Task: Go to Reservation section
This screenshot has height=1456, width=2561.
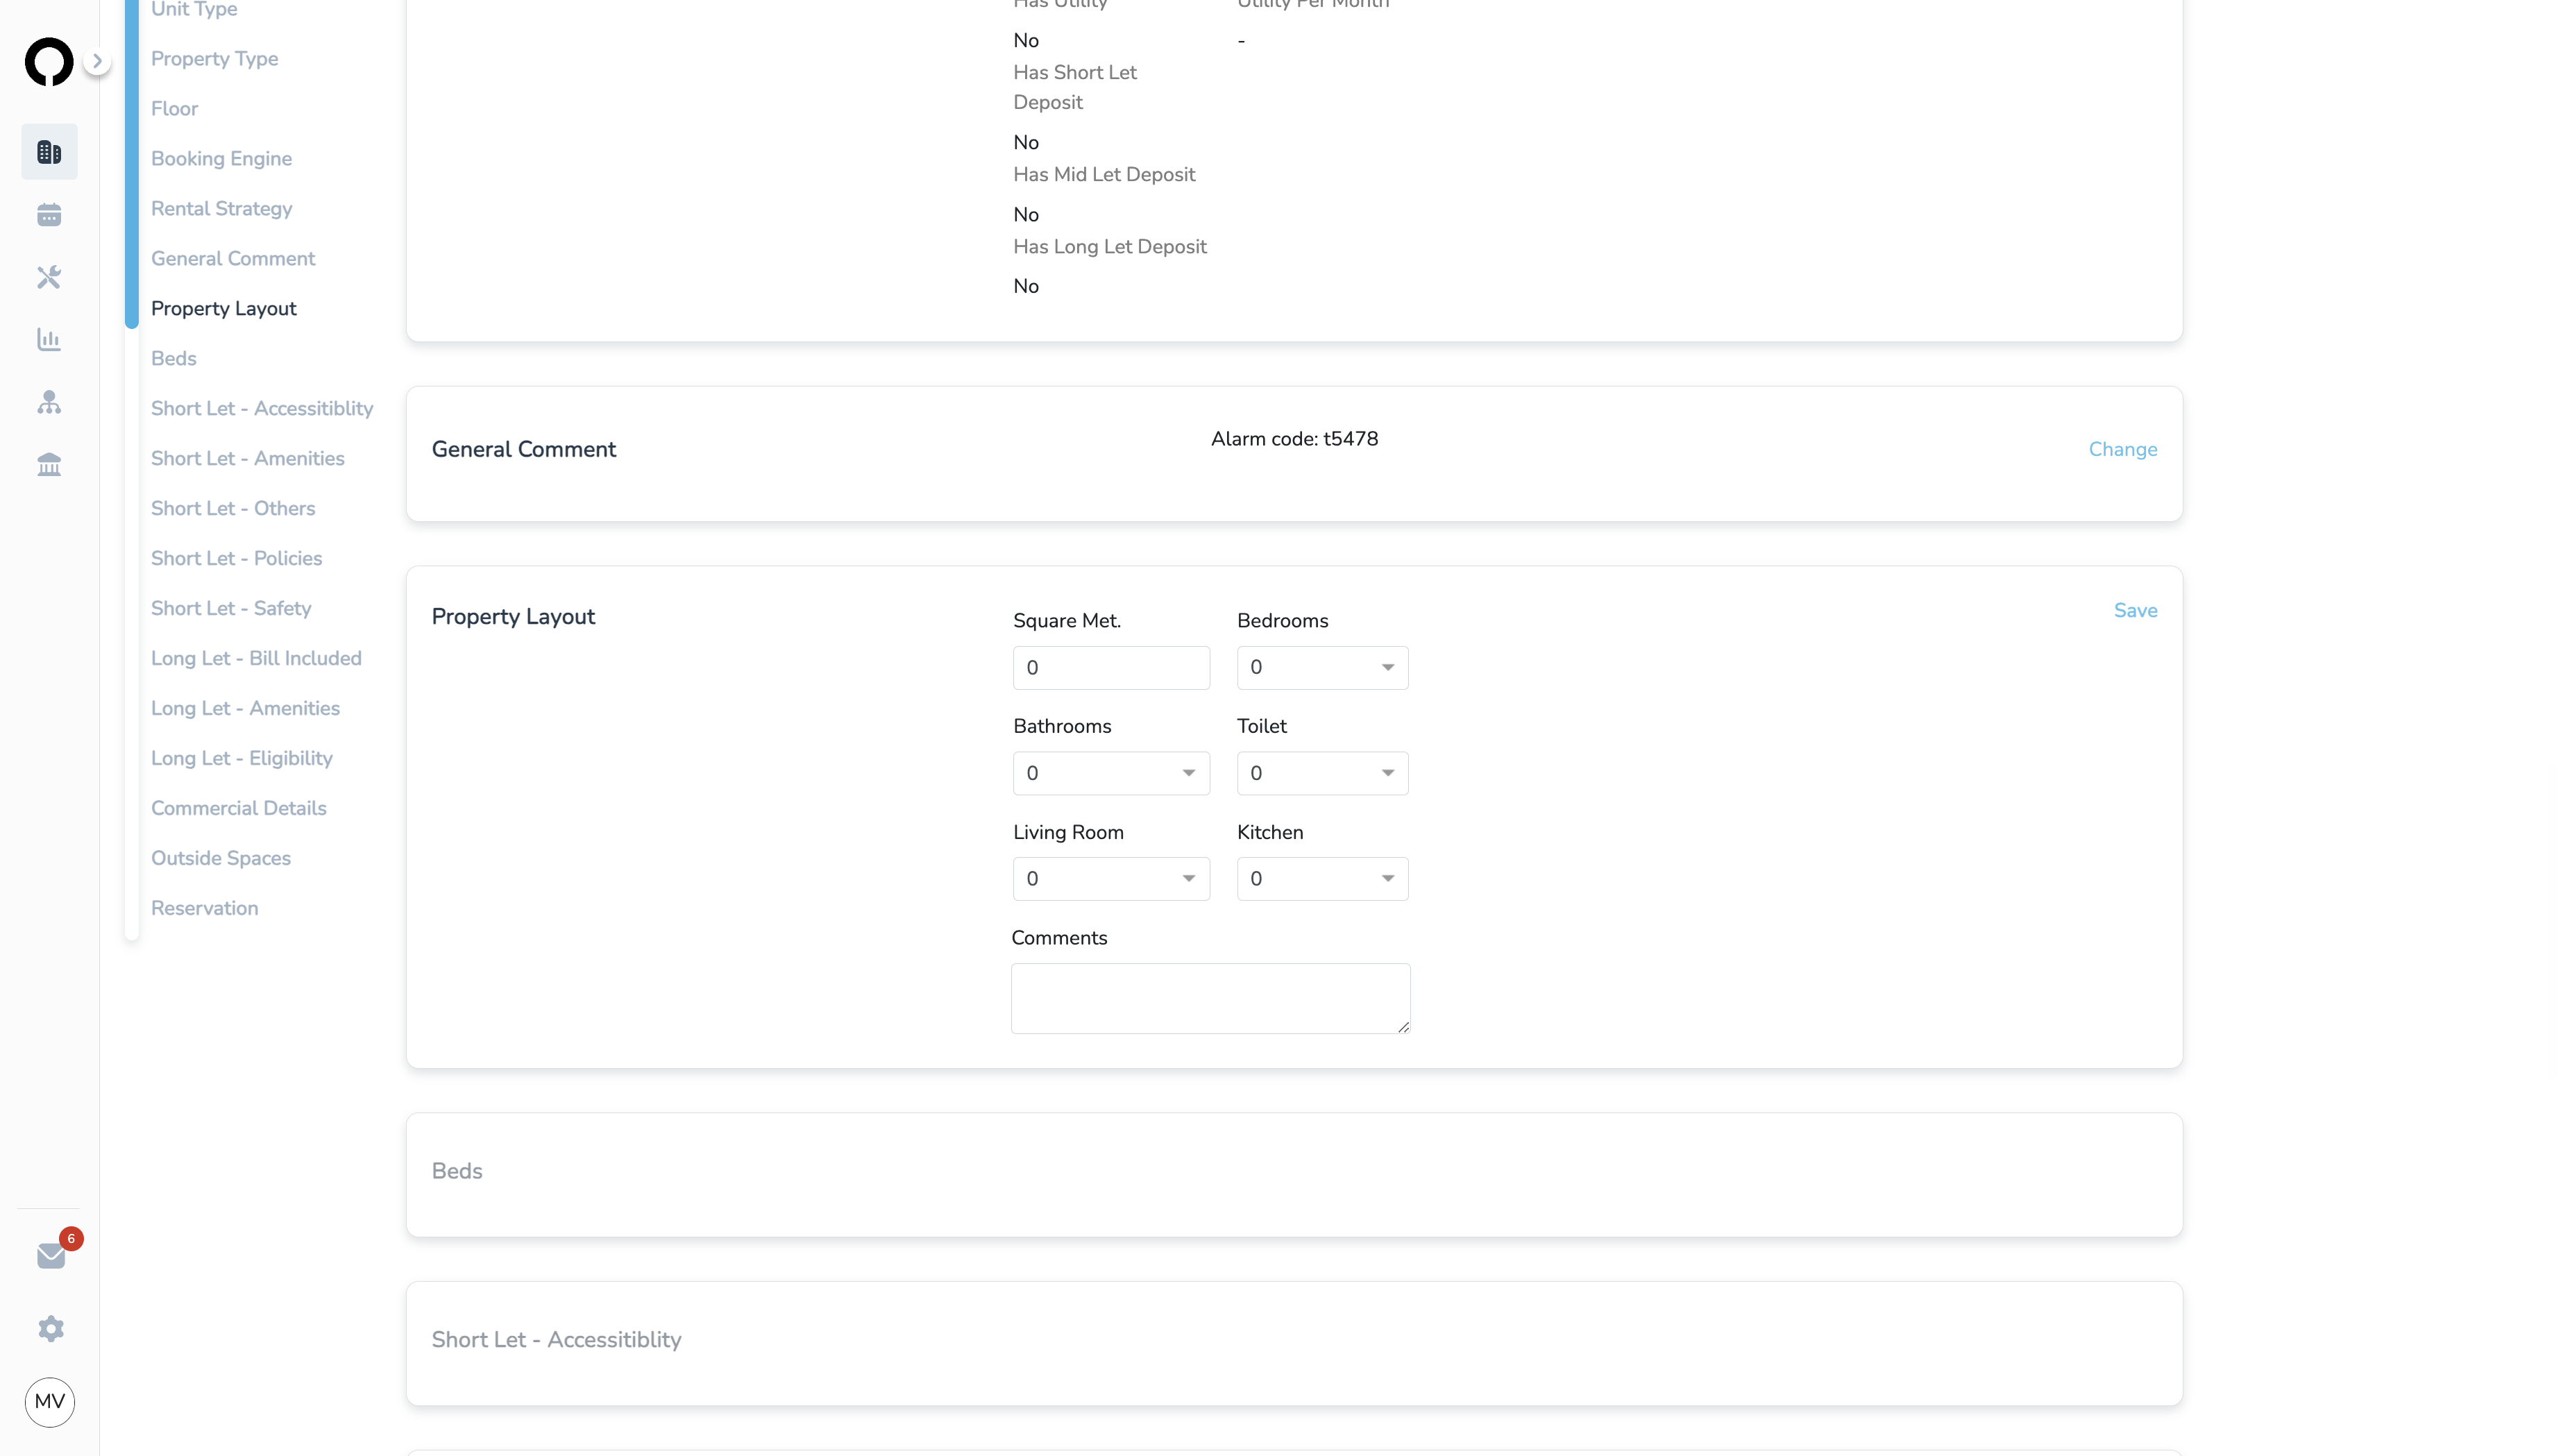Action: [x=205, y=909]
